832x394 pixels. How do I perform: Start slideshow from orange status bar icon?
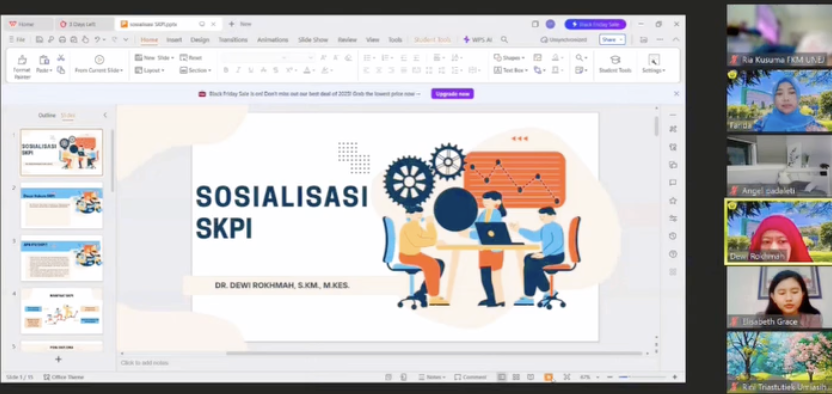548,377
